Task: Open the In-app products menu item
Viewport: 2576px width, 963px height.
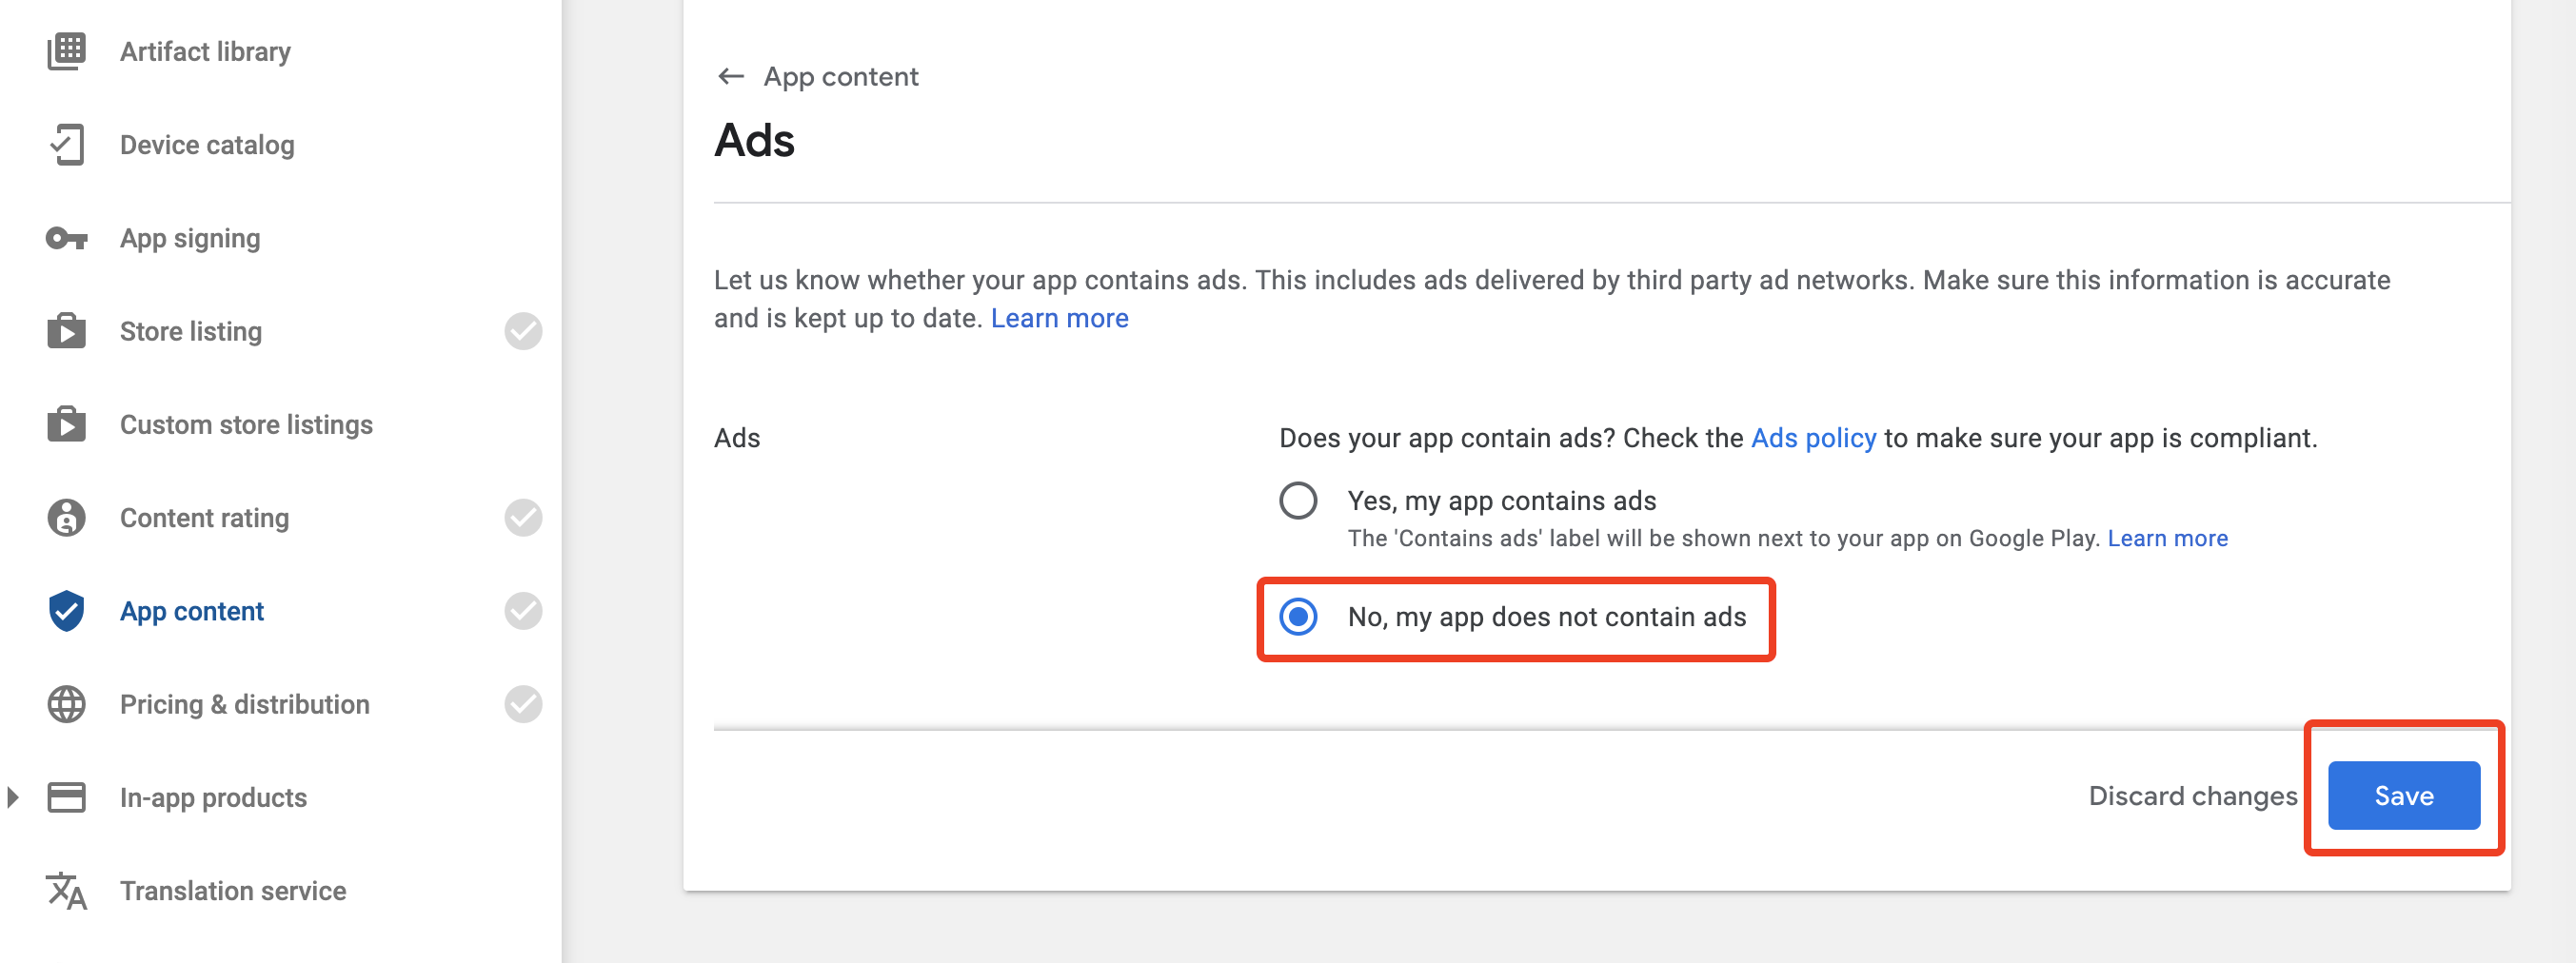Action: click(x=213, y=798)
